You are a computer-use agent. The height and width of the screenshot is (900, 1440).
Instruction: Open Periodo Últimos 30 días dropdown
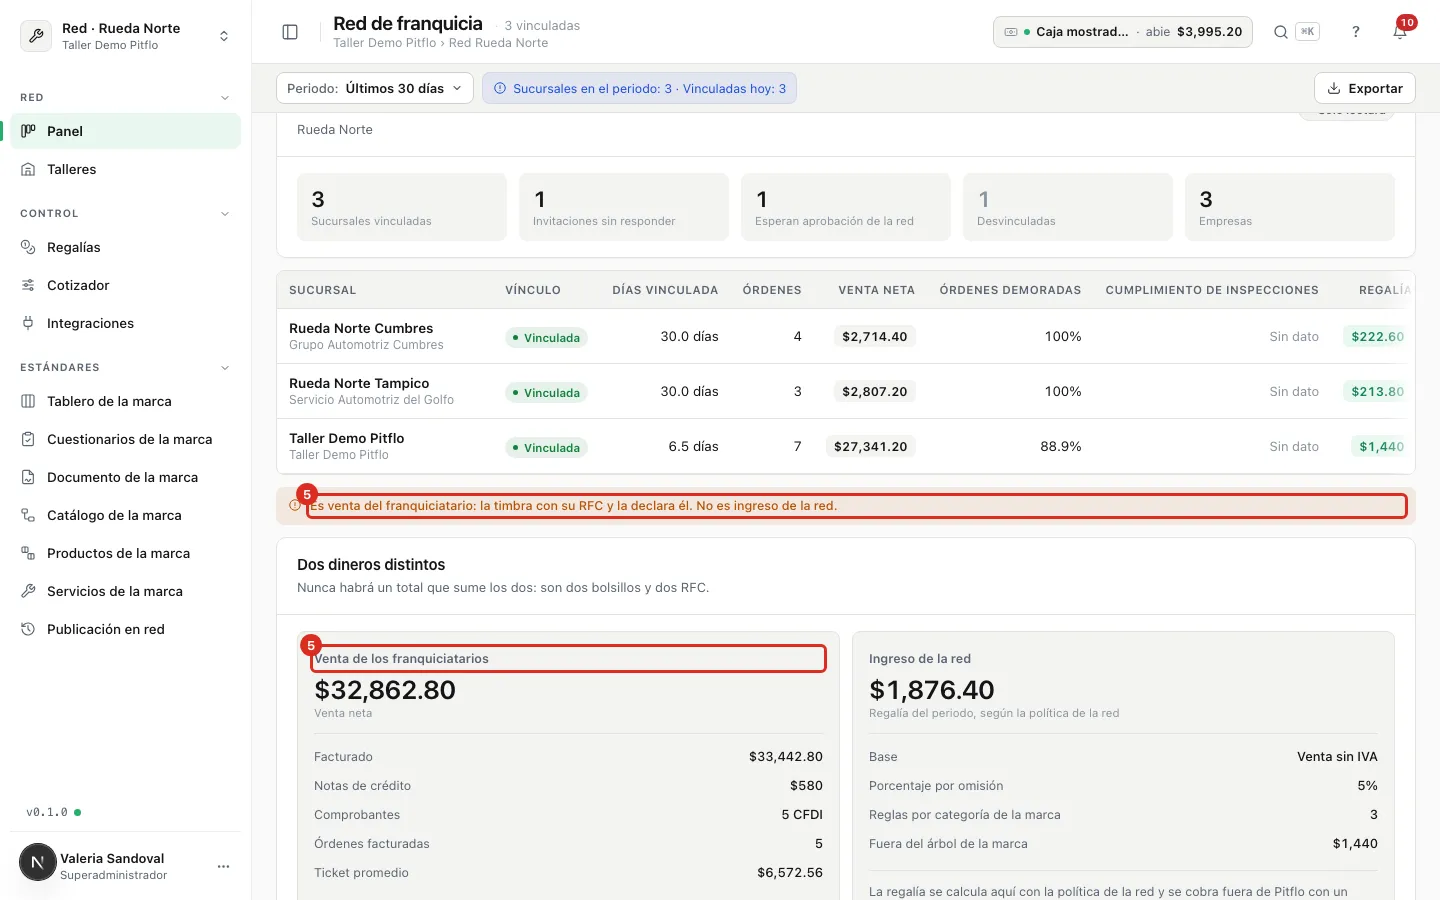(374, 88)
